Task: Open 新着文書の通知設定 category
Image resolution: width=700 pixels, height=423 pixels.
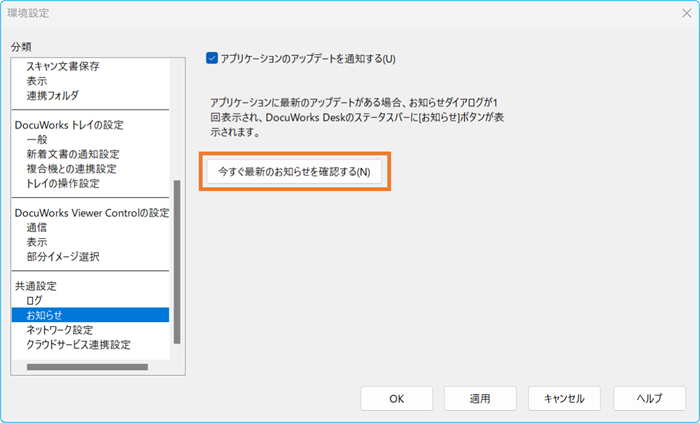Action: point(72,155)
